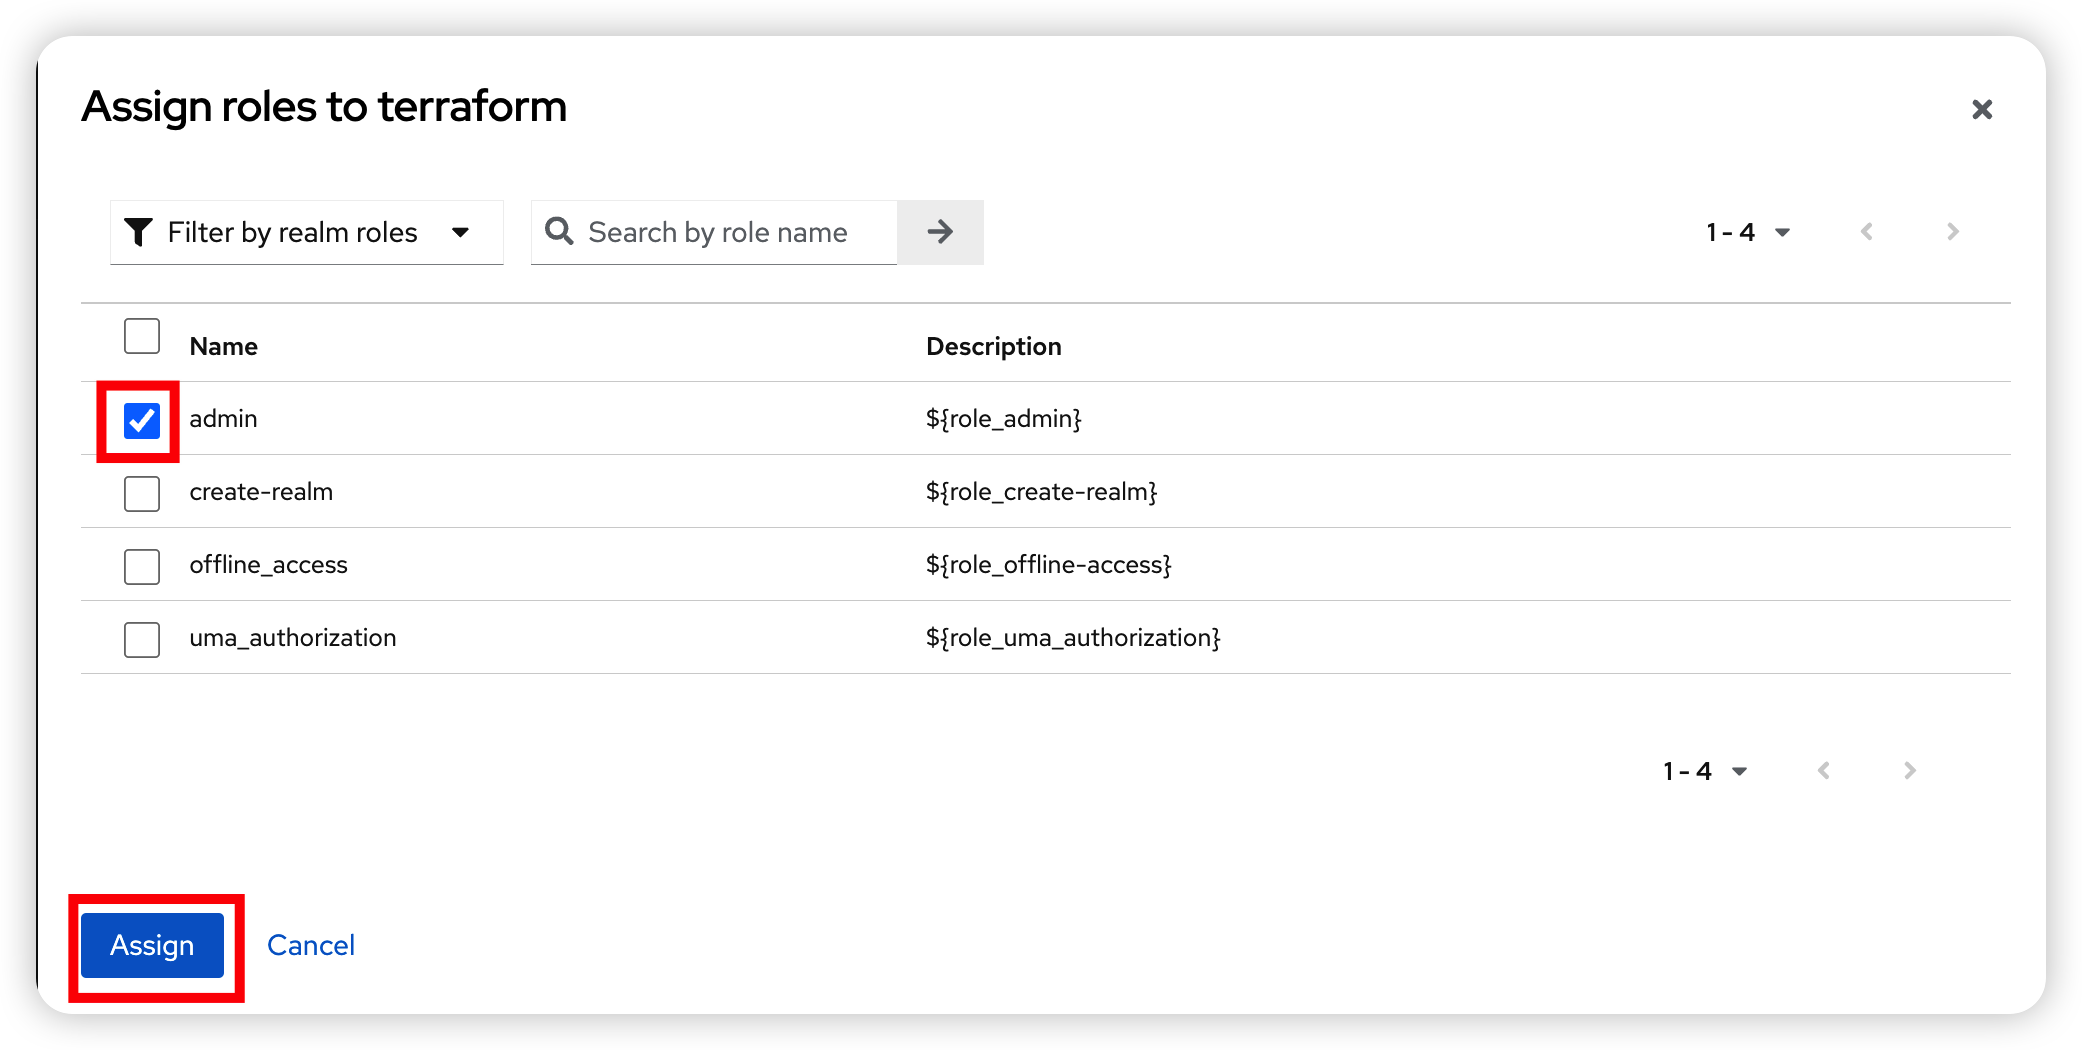Go to next page in top pagination
This screenshot has height=1050, width=2082.
(1952, 232)
